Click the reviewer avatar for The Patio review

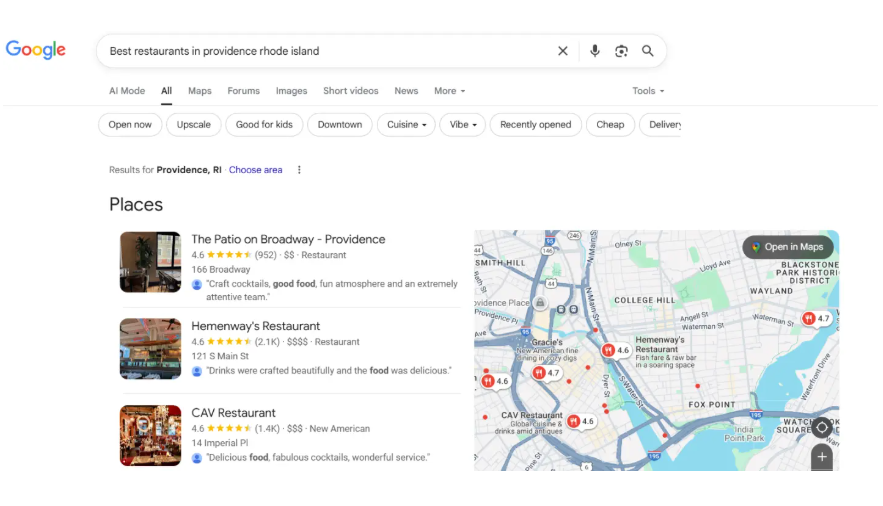coord(197,284)
